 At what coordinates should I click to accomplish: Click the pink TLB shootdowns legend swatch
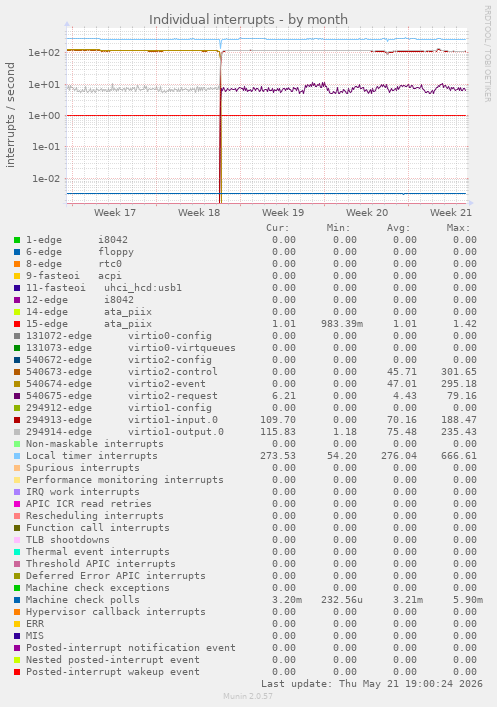pos(17,540)
